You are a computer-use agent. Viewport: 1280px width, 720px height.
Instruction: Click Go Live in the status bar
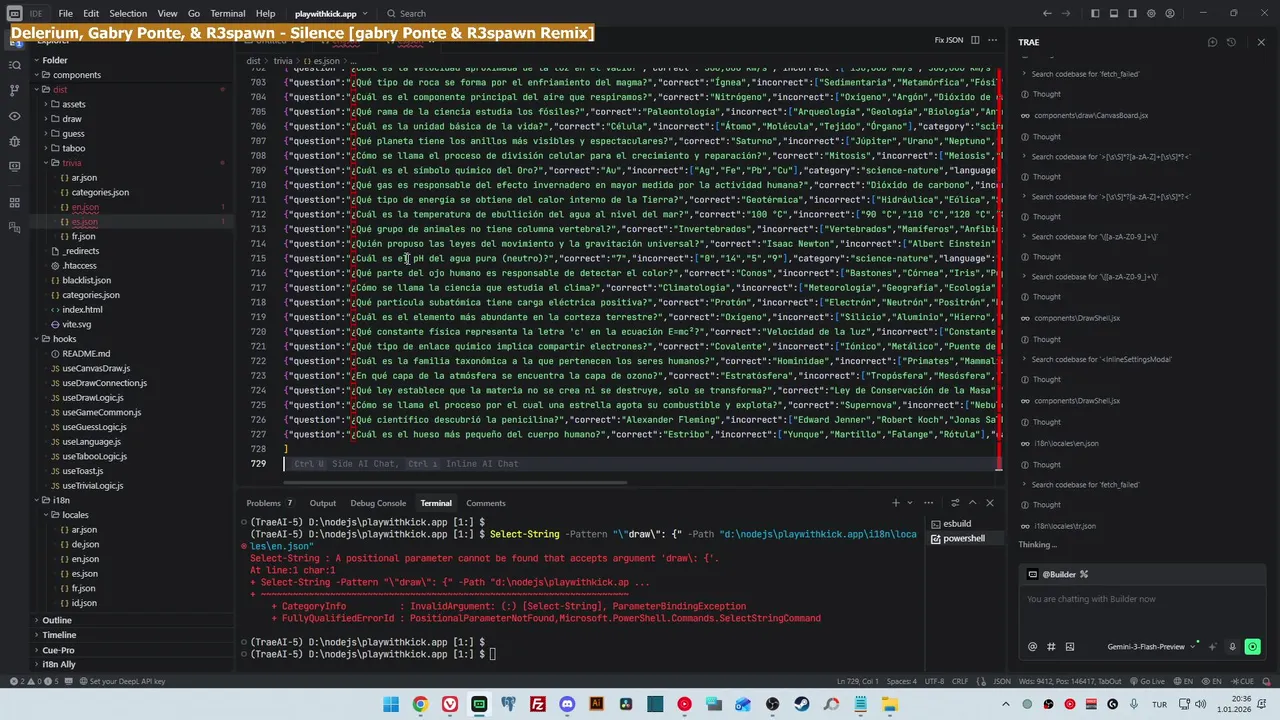click(x=1147, y=681)
